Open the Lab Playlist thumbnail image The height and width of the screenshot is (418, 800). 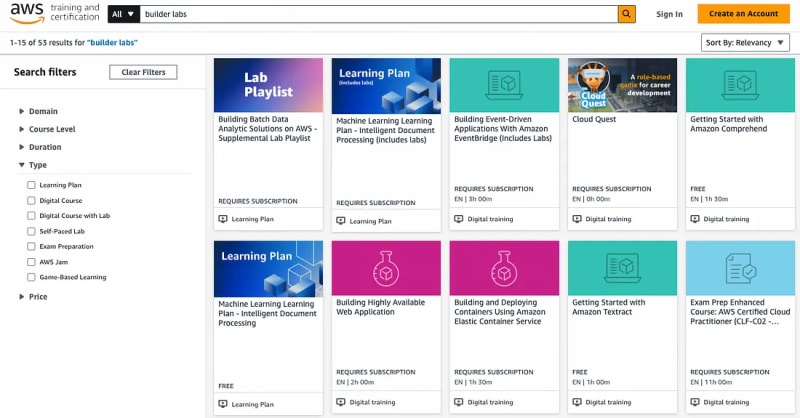click(268, 85)
